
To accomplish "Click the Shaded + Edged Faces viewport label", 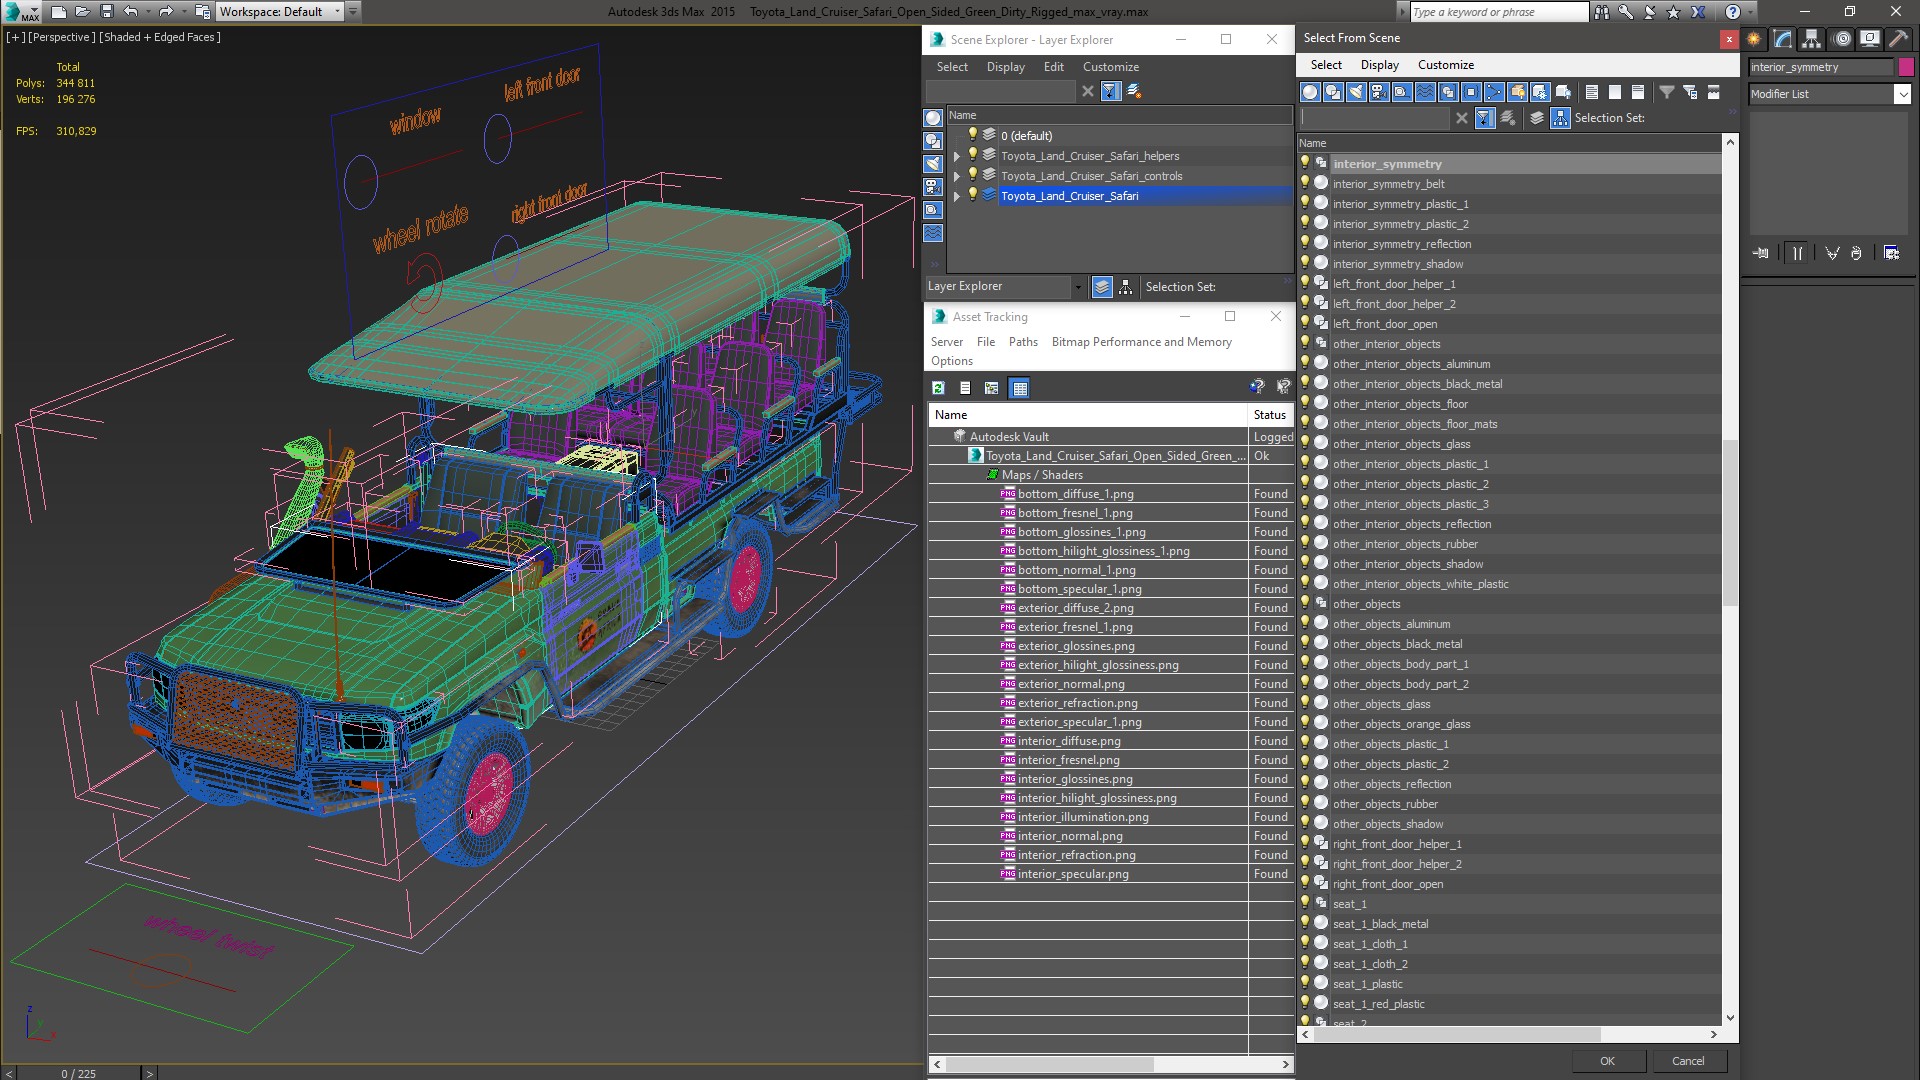I will click(x=160, y=37).
